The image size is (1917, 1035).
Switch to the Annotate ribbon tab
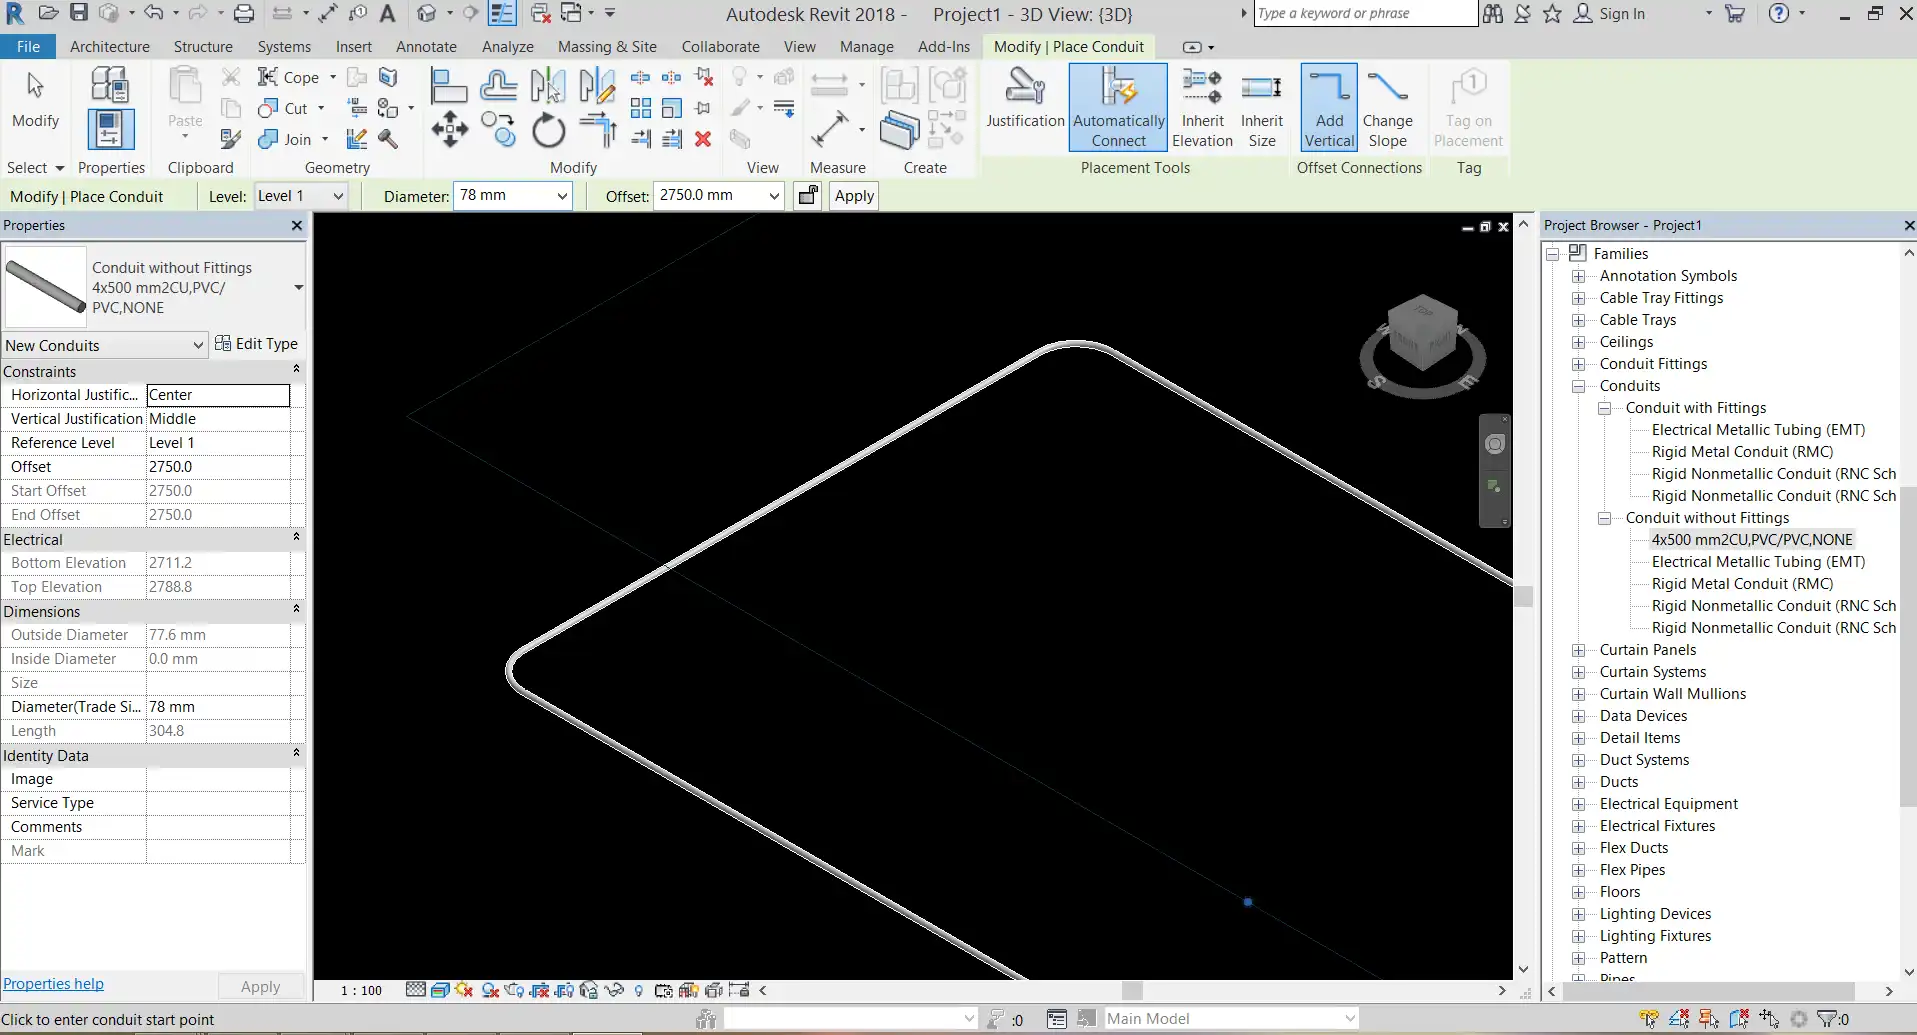coord(426,47)
